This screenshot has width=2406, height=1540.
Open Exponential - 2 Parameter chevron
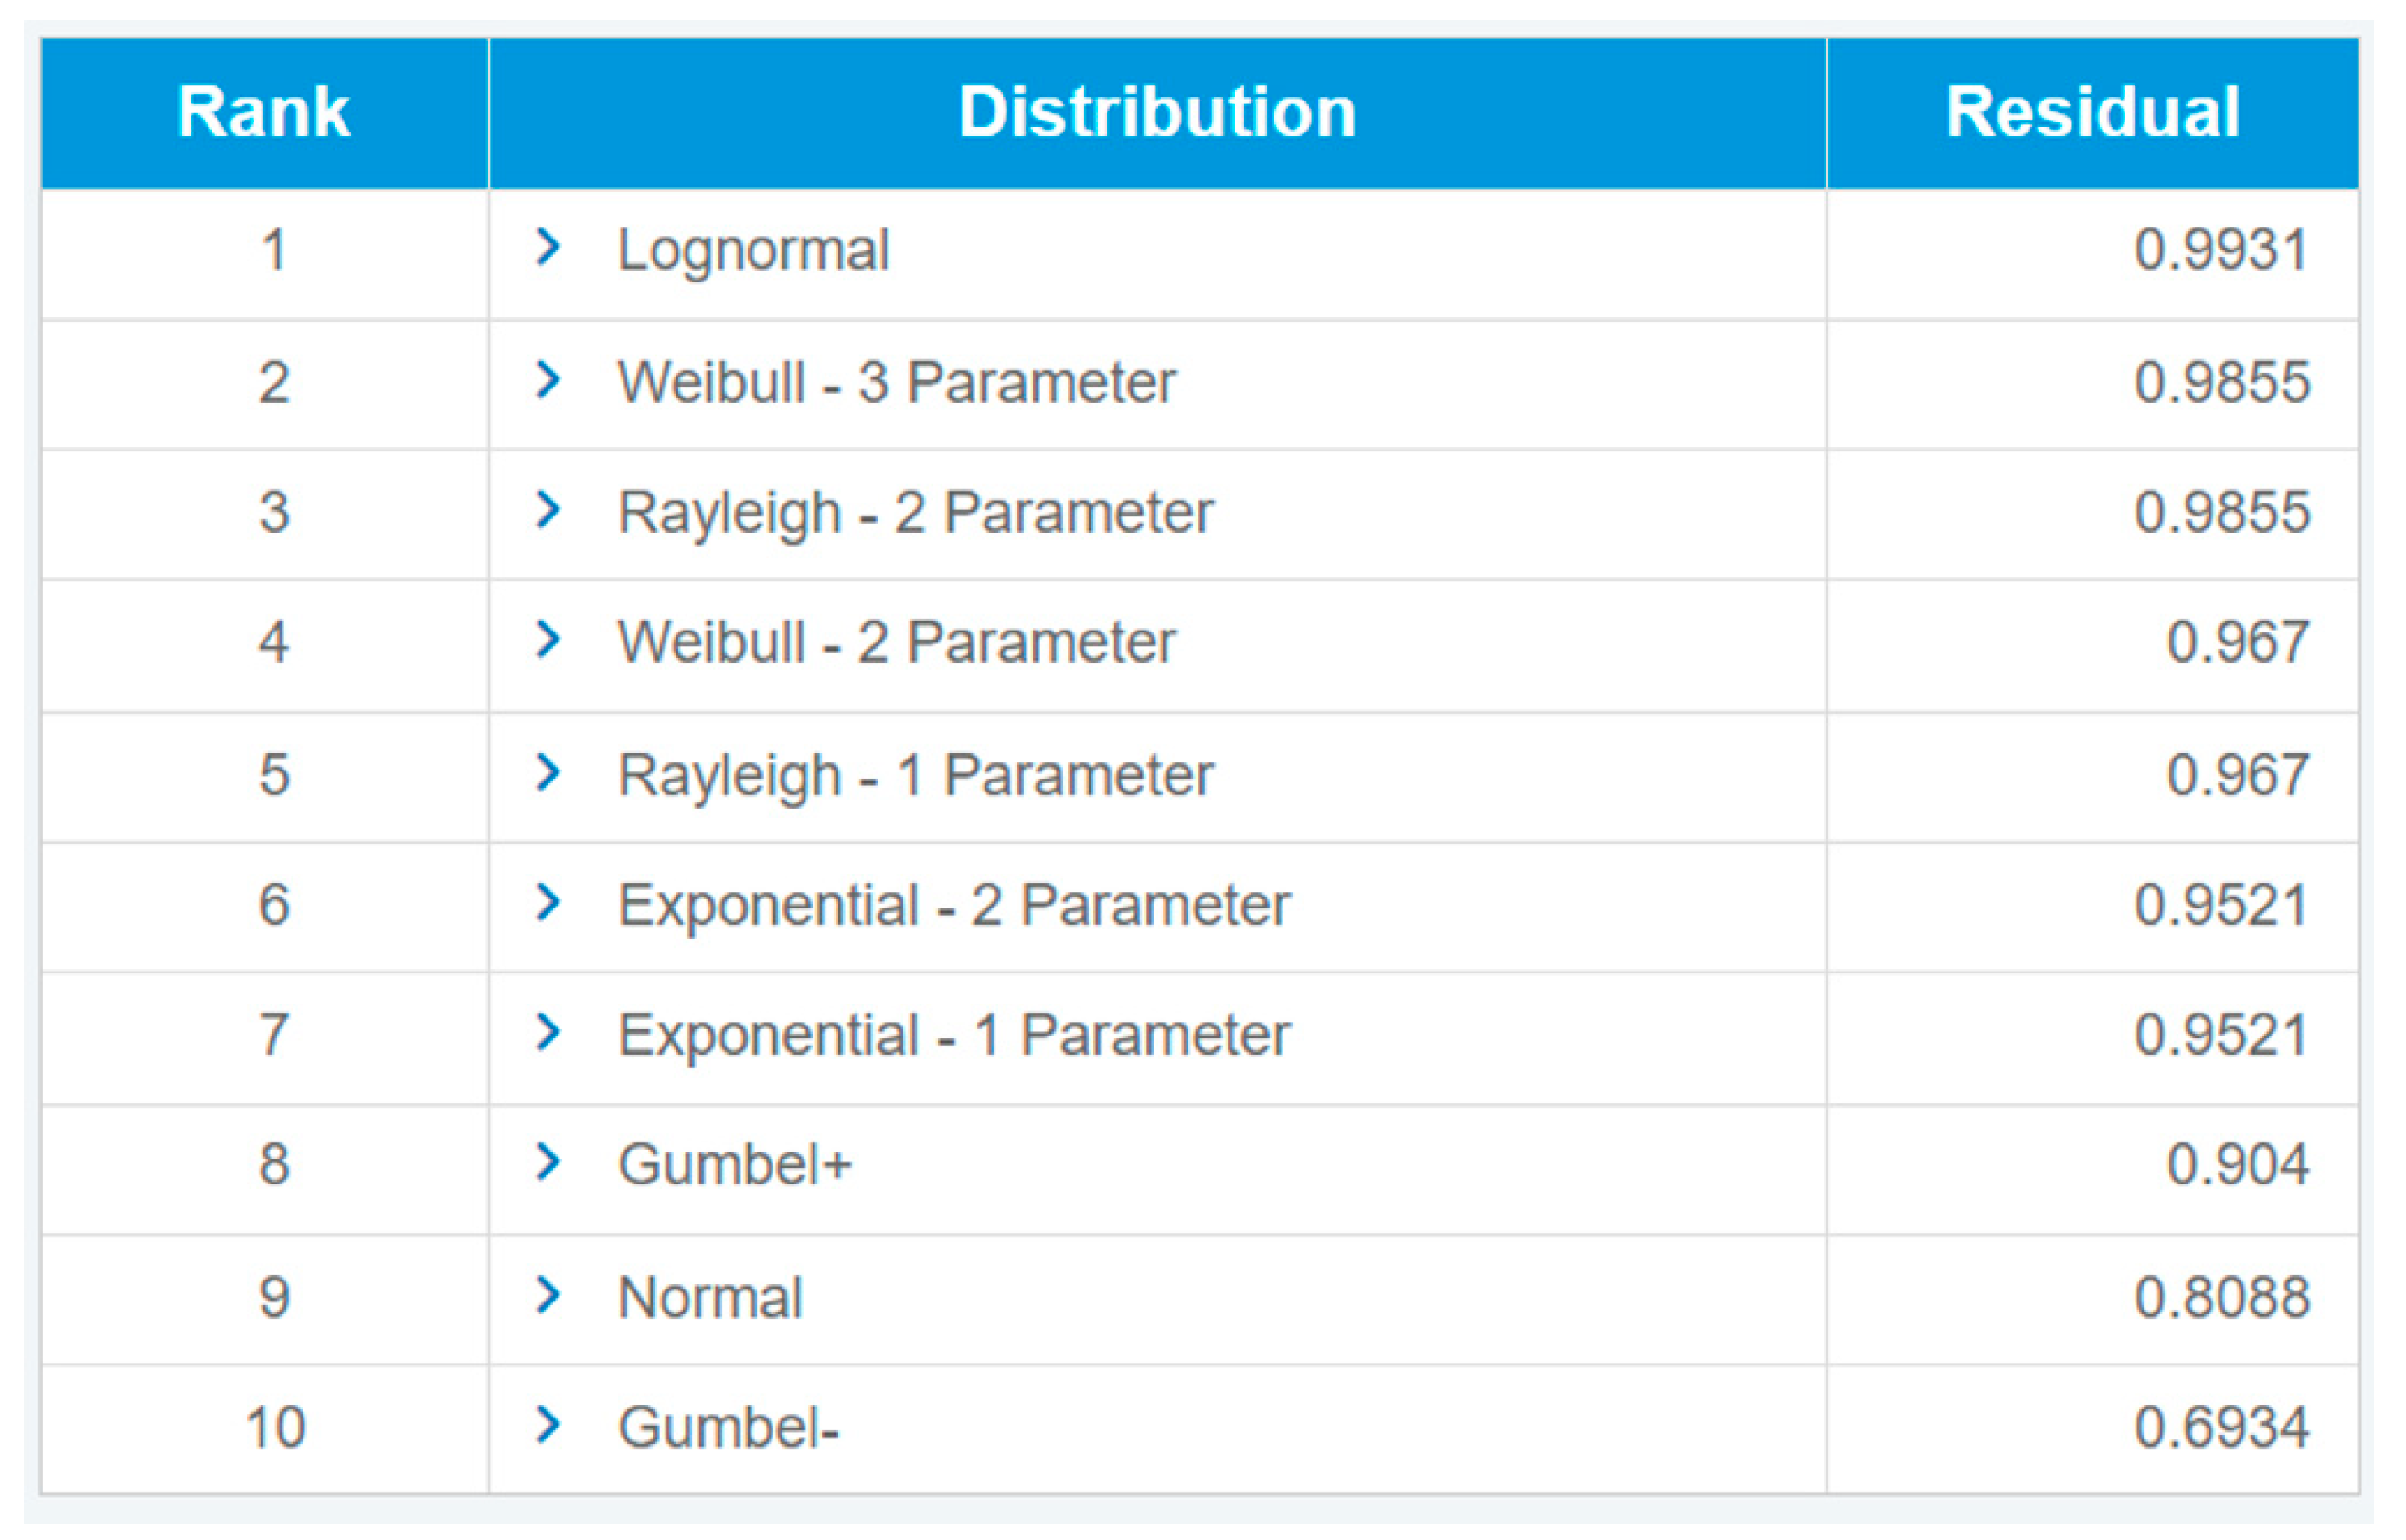click(548, 903)
